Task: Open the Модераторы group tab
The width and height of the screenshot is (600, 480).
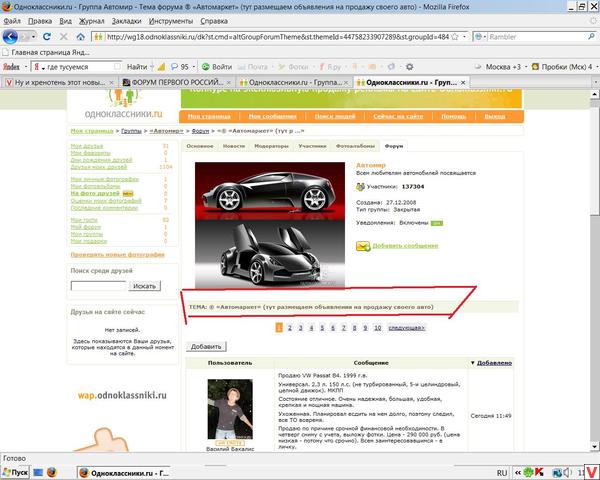Action: point(271,146)
